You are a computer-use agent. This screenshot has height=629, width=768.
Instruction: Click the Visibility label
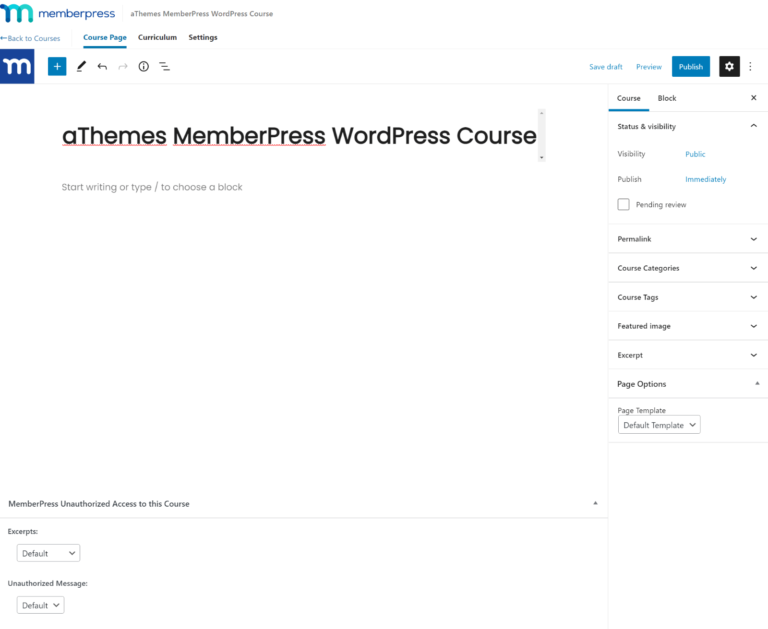[x=631, y=154]
